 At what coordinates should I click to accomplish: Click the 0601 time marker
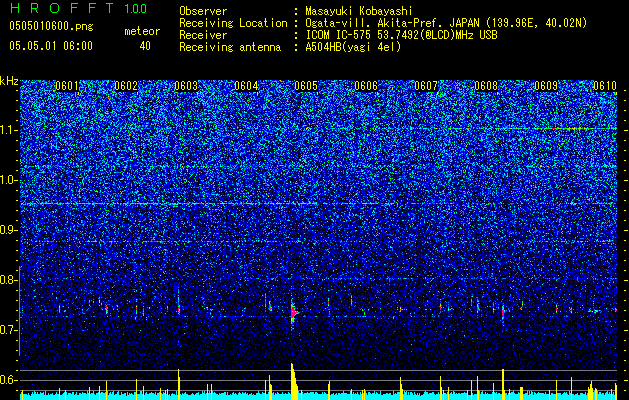click(x=67, y=86)
